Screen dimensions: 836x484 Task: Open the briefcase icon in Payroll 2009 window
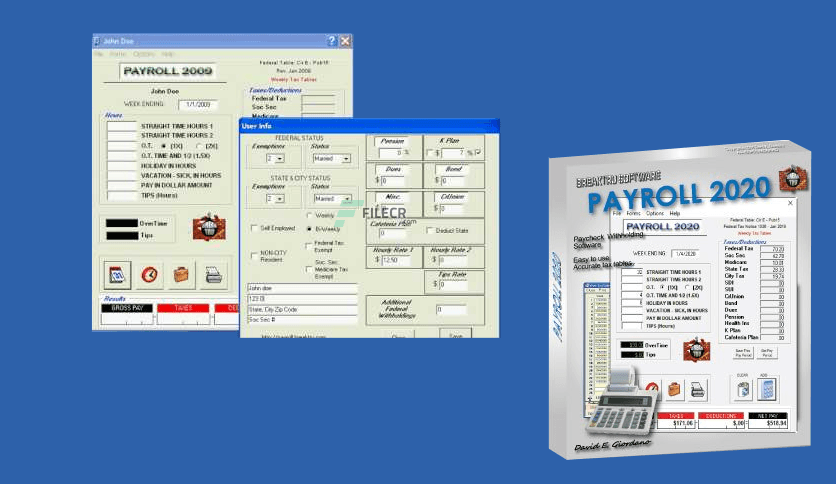tap(181, 275)
